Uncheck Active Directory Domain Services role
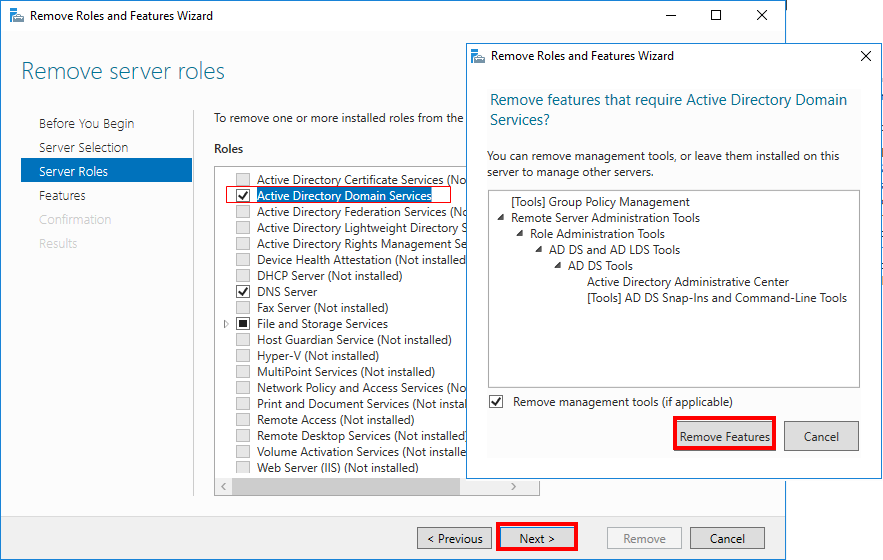The image size is (883, 560). (243, 195)
